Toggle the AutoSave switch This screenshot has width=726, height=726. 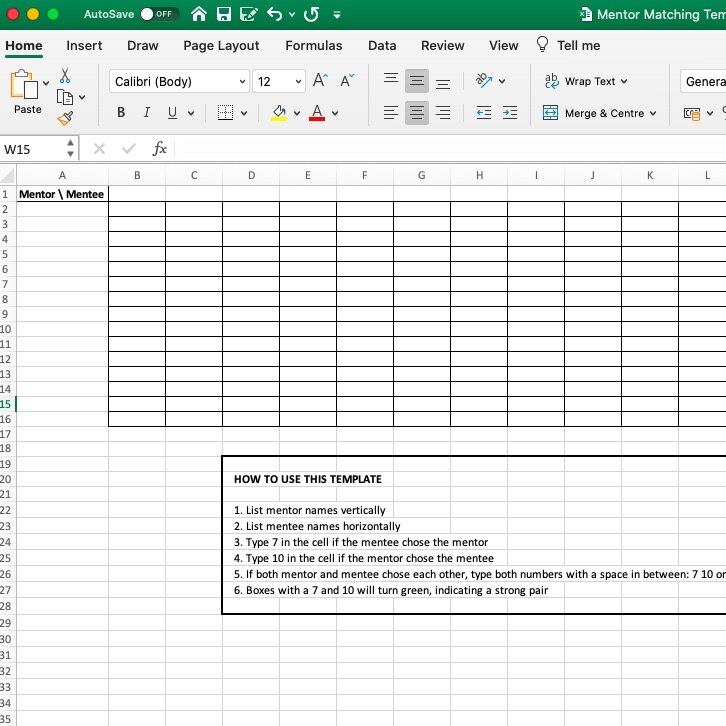point(158,14)
